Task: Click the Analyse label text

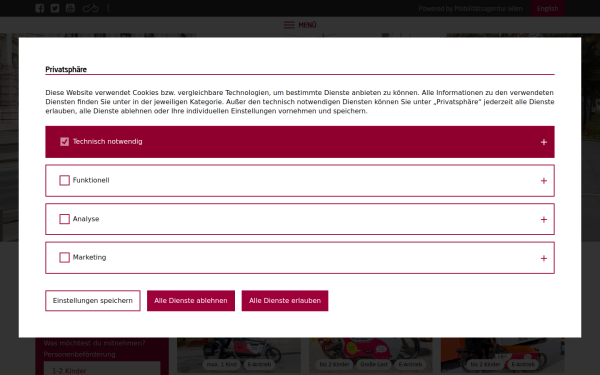Action: (86, 219)
